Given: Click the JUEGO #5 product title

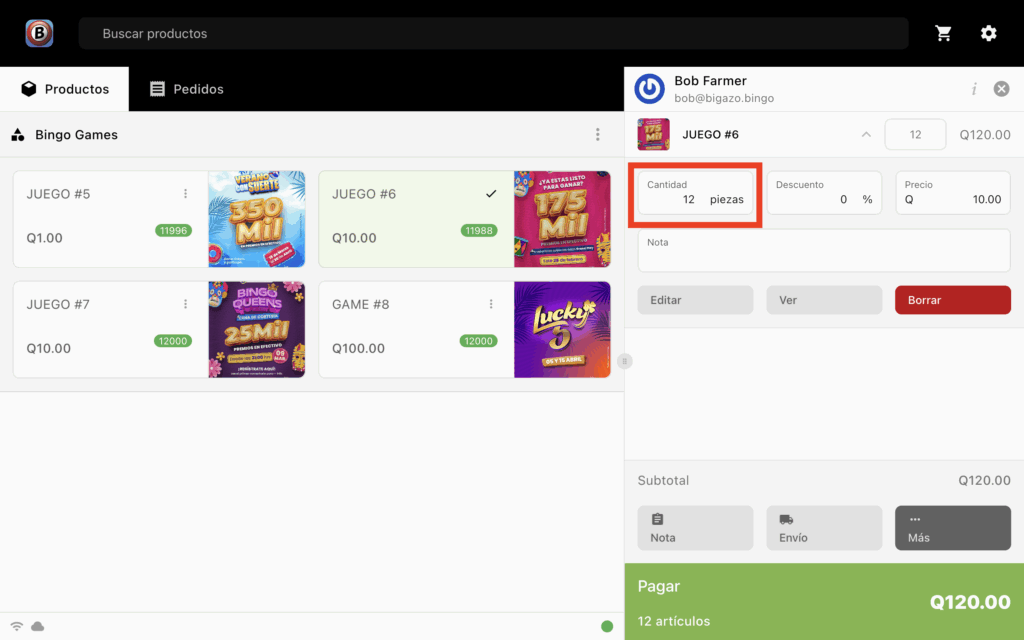Looking at the screenshot, I should [x=58, y=194].
